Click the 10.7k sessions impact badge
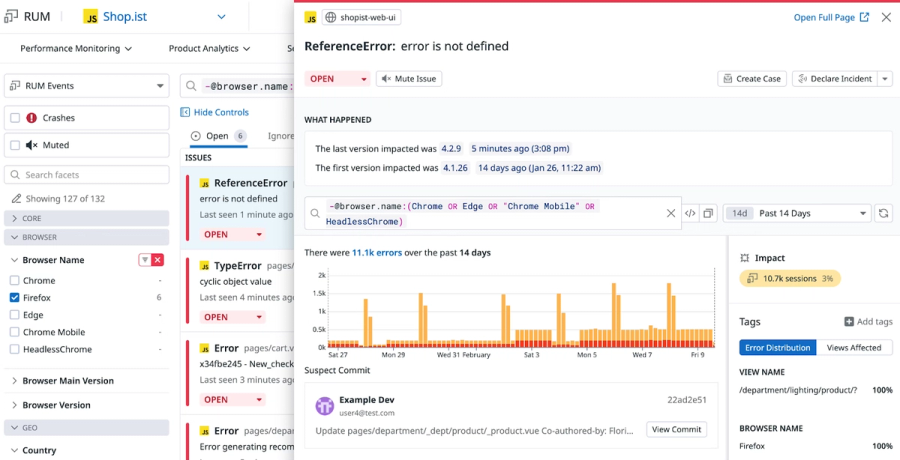The height and width of the screenshot is (460, 900). pyautogui.click(x=790, y=279)
